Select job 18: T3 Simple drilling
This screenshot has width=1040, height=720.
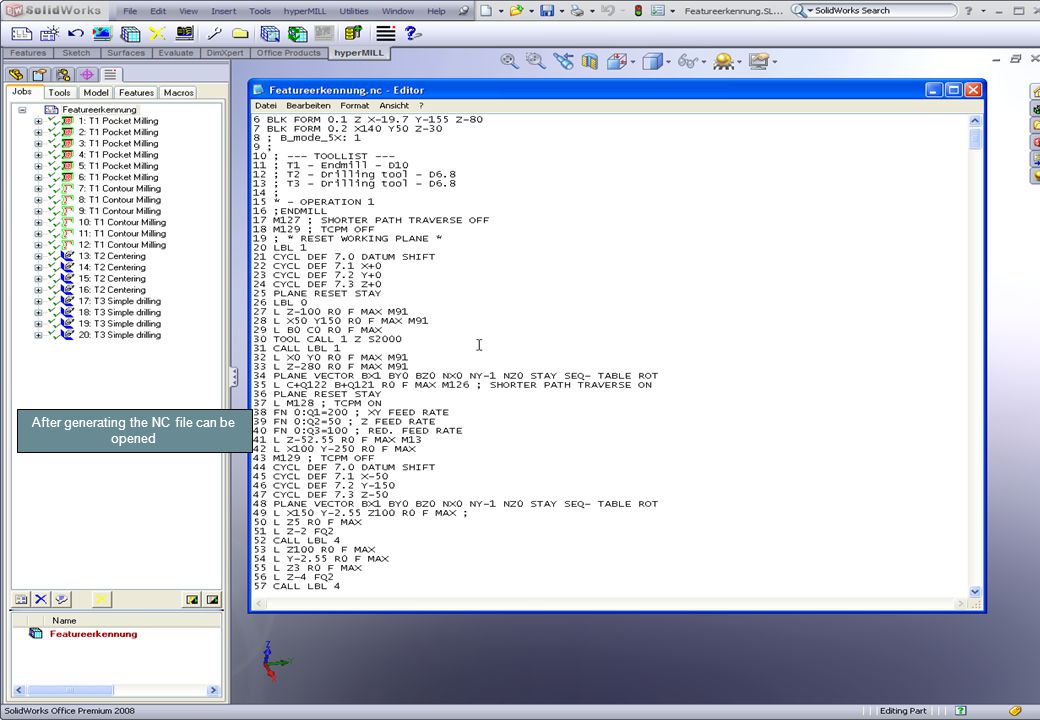(119, 312)
